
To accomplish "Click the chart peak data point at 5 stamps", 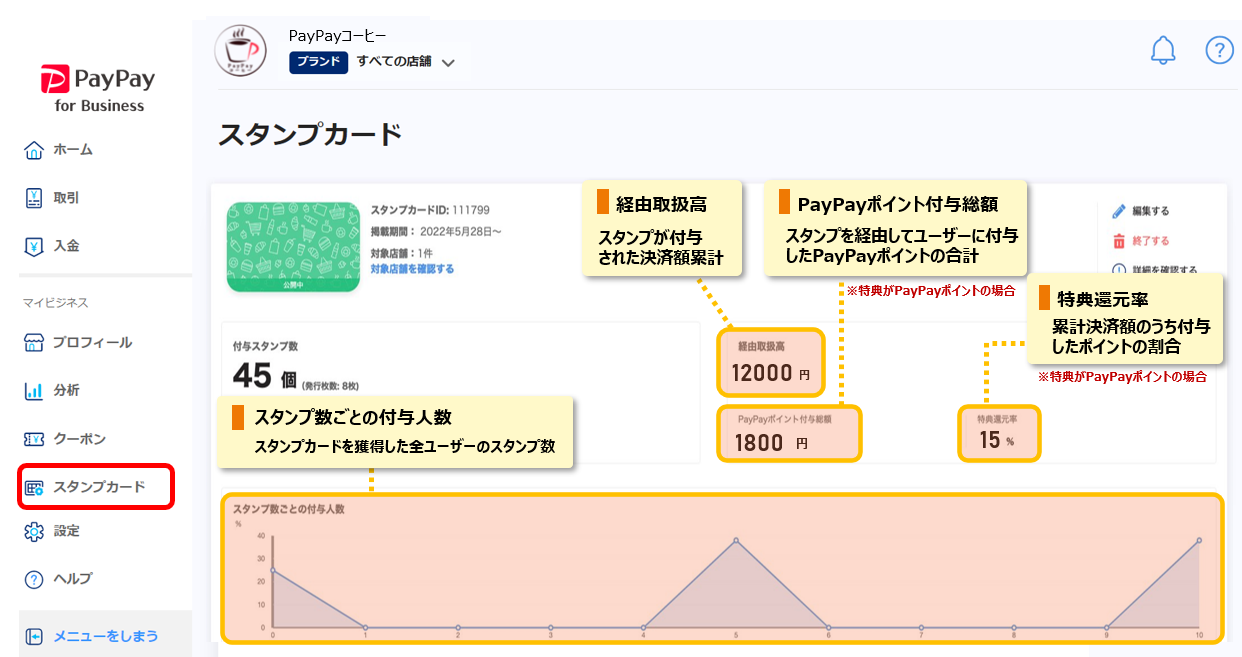I will click(736, 541).
